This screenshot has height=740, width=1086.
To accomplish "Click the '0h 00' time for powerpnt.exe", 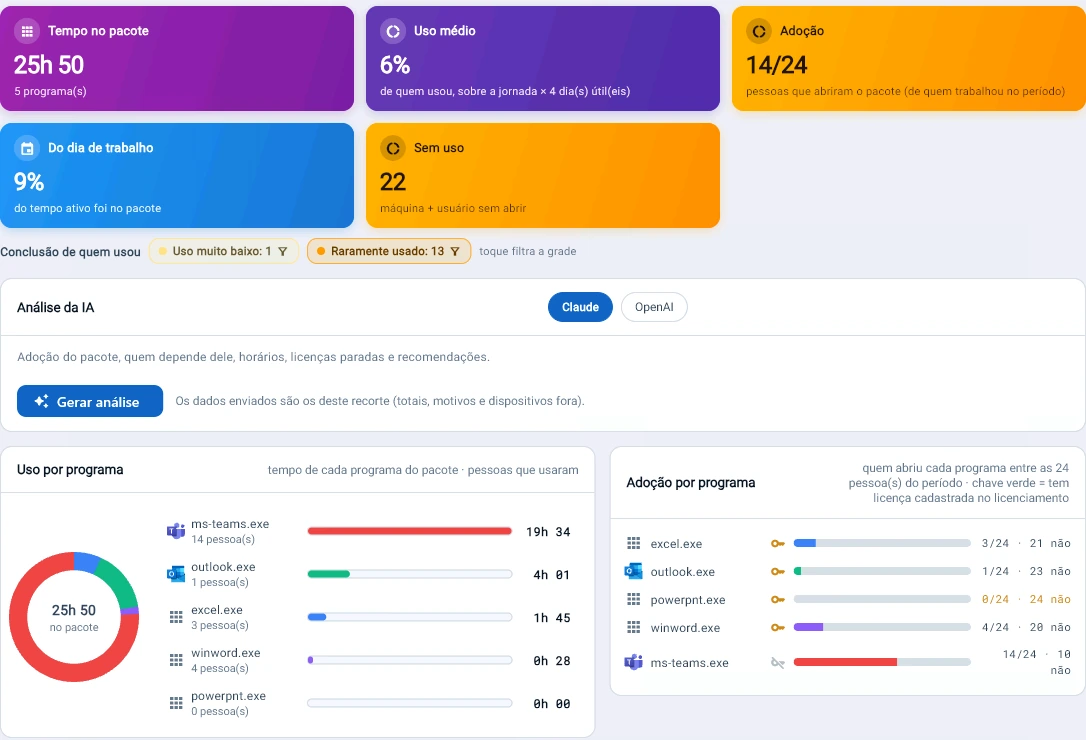I will click(x=552, y=704).
